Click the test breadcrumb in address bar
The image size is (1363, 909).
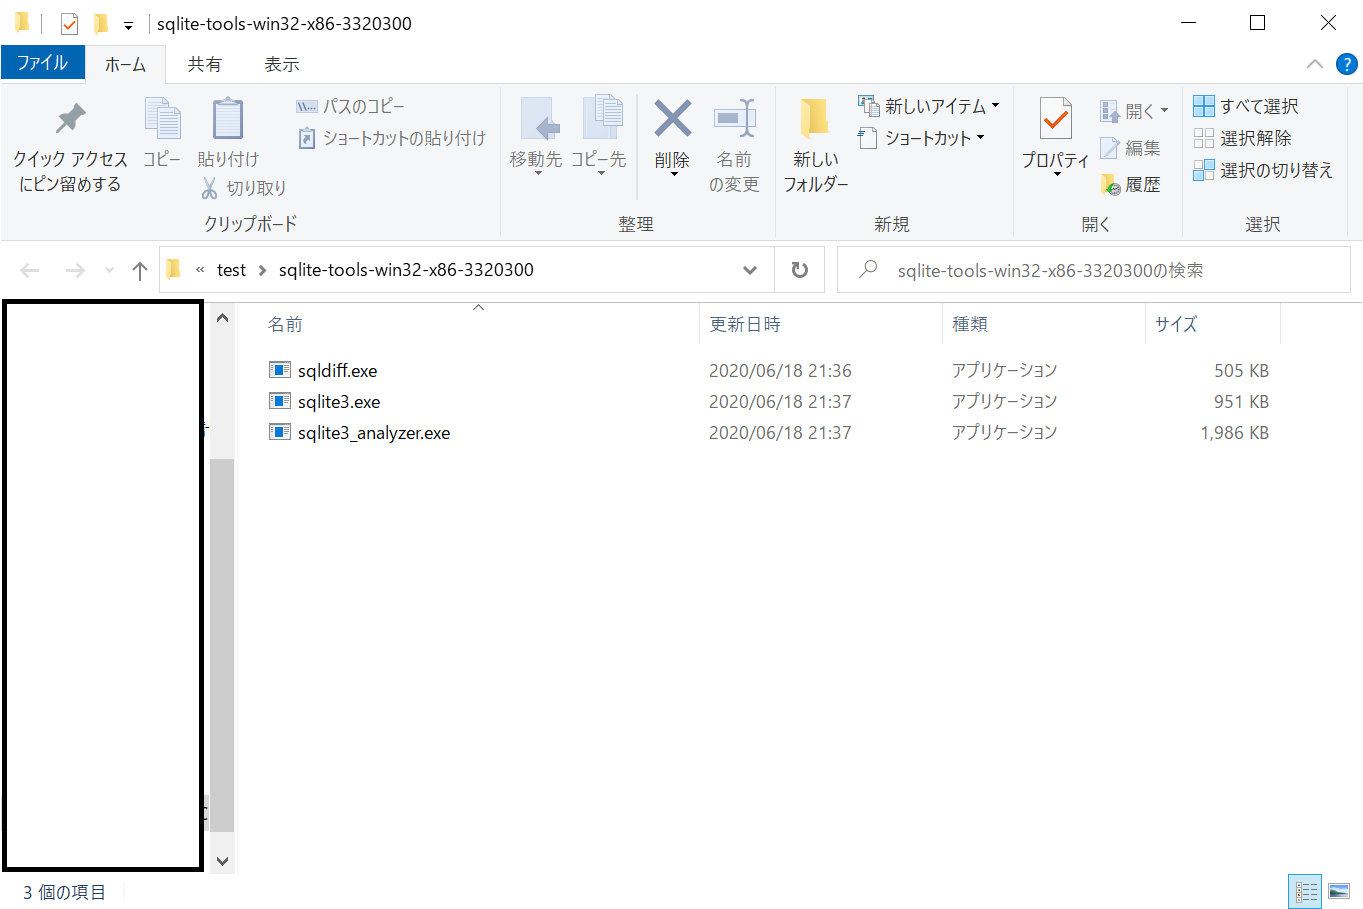[231, 270]
